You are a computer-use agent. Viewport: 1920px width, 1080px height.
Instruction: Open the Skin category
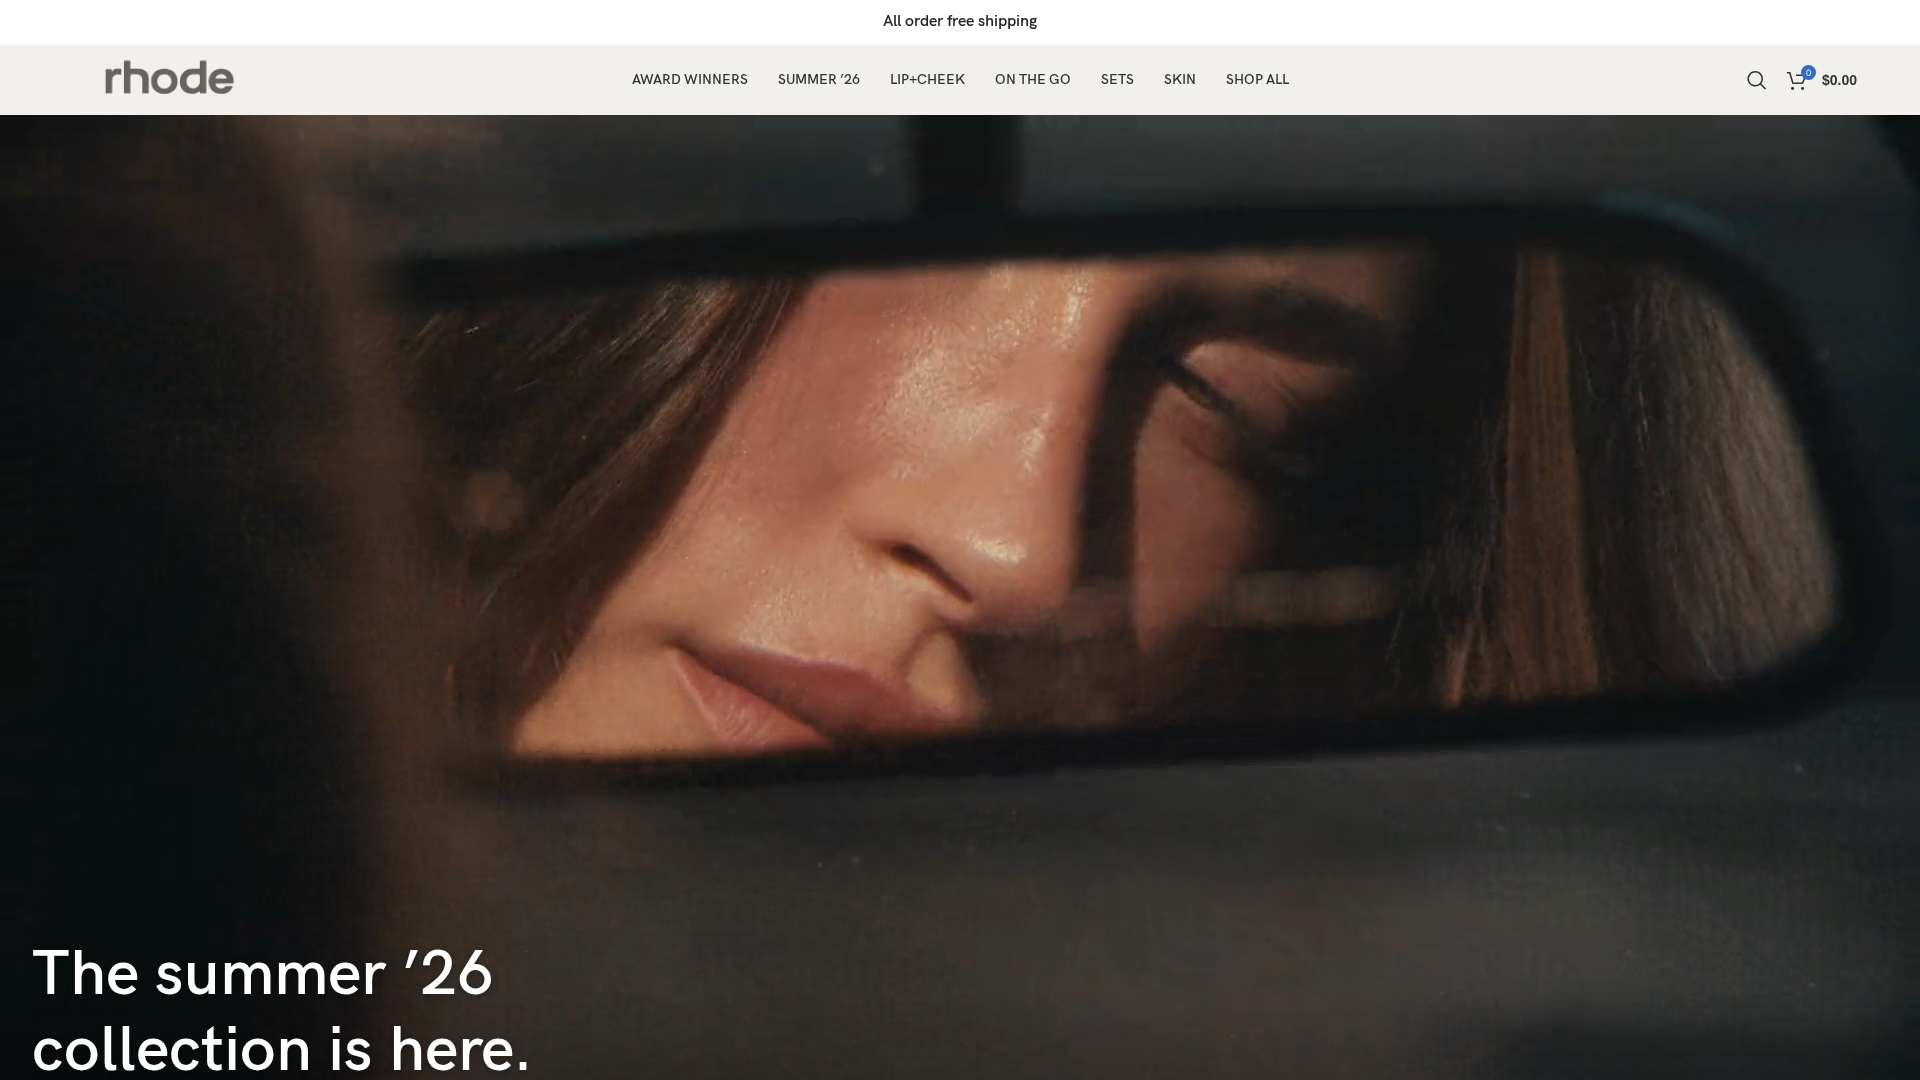pyautogui.click(x=1179, y=80)
